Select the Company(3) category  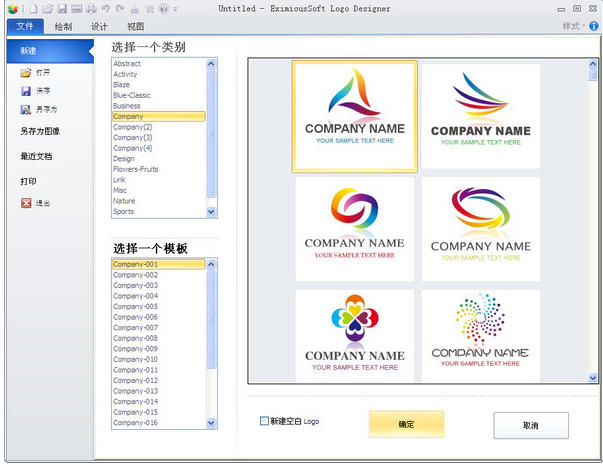pyautogui.click(x=159, y=138)
